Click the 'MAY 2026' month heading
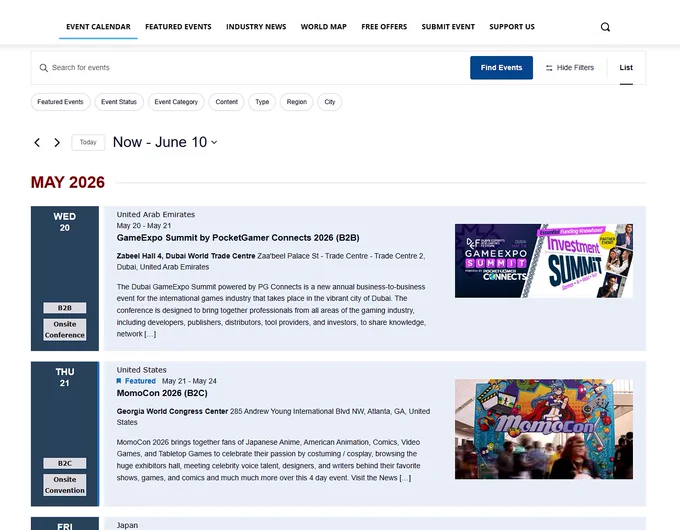This screenshot has height=530, width=680. coord(68,182)
